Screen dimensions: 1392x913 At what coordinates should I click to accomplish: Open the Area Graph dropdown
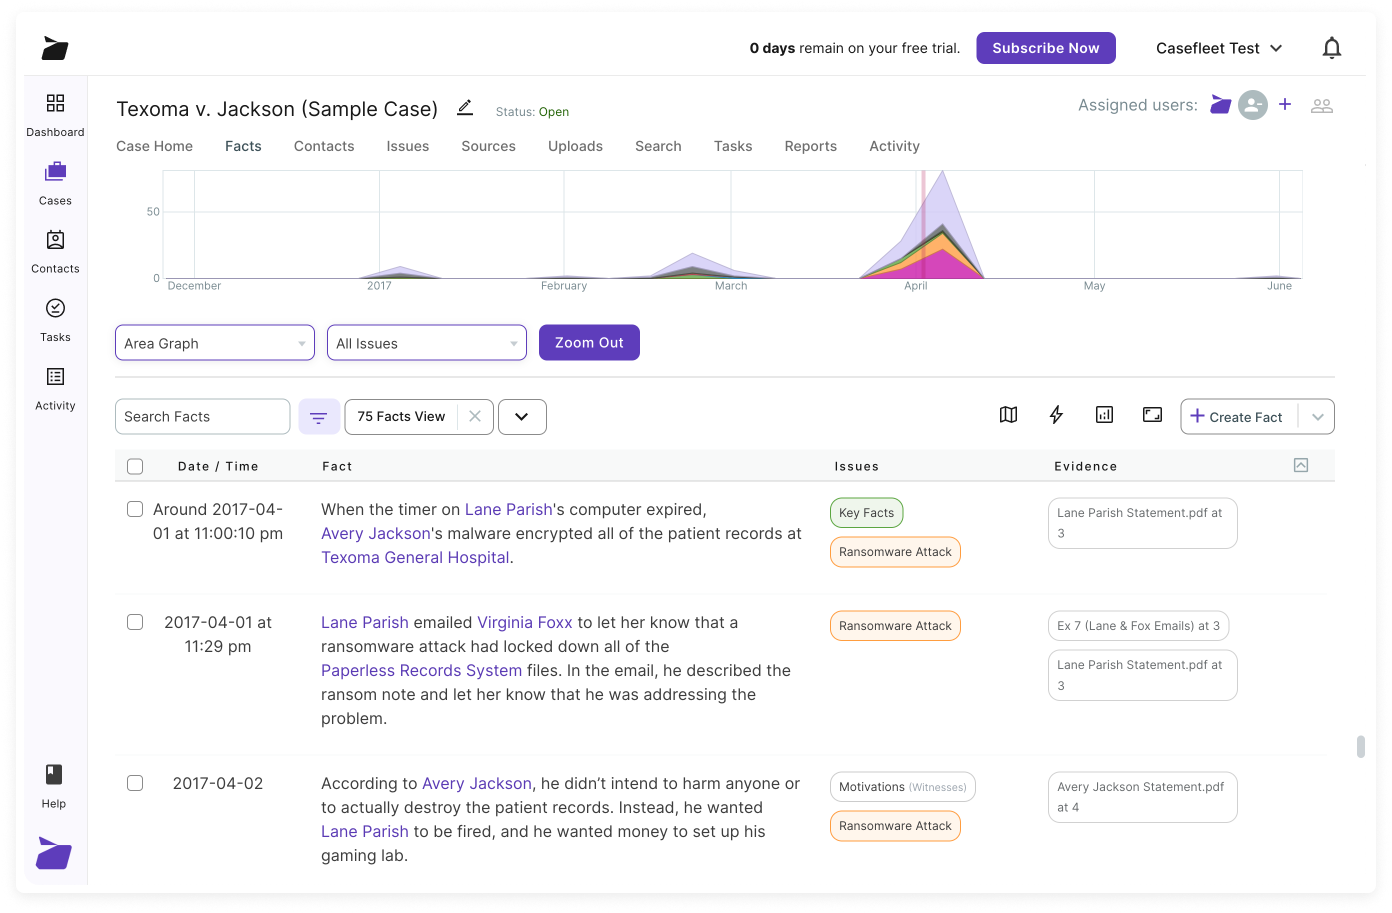coord(214,342)
